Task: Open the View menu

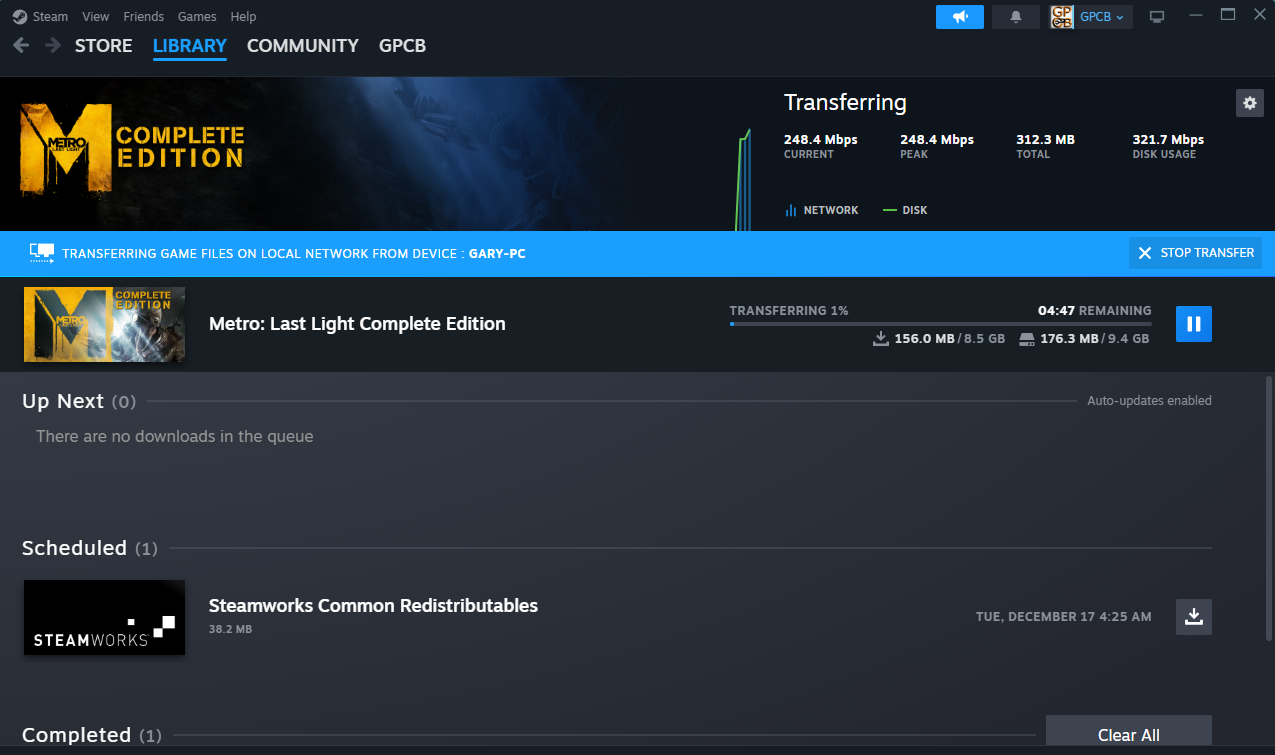Action: click(x=95, y=16)
